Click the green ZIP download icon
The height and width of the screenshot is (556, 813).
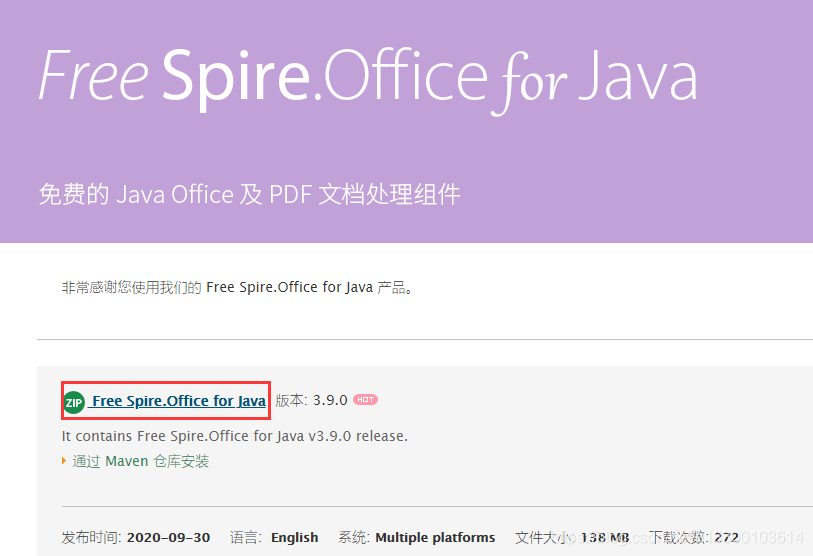pyautogui.click(x=74, y=402)
